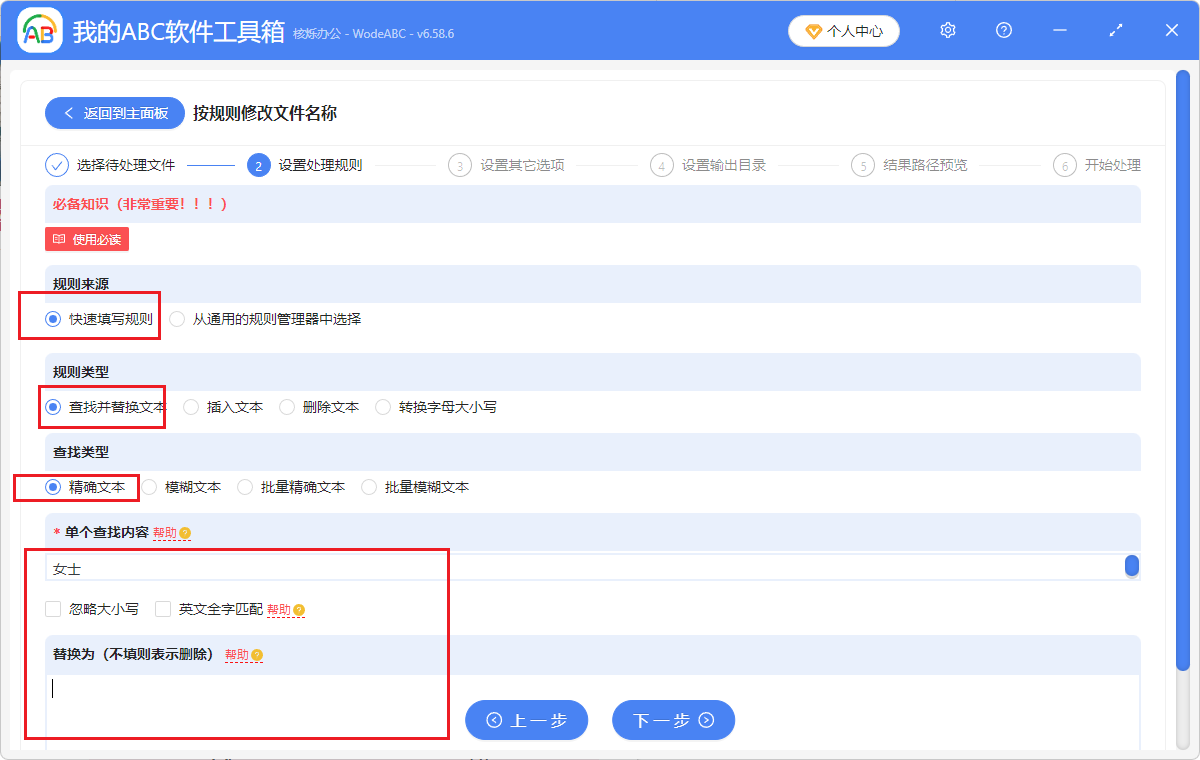Viewport: 1200px width, 760px height.
Task: Click the help icon next to 英文全字匹配
Action: pos(299,607)
